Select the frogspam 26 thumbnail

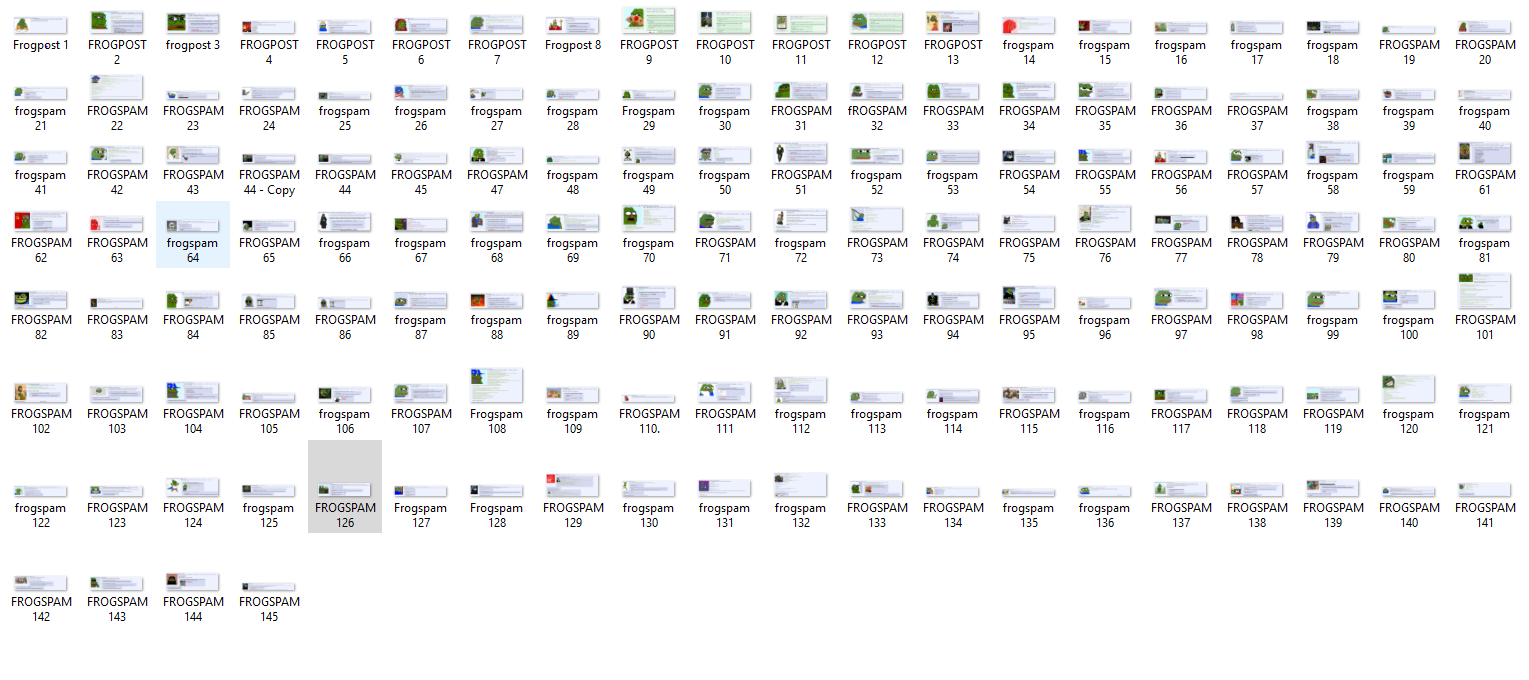pyautogui.click(x=421, y=93)
